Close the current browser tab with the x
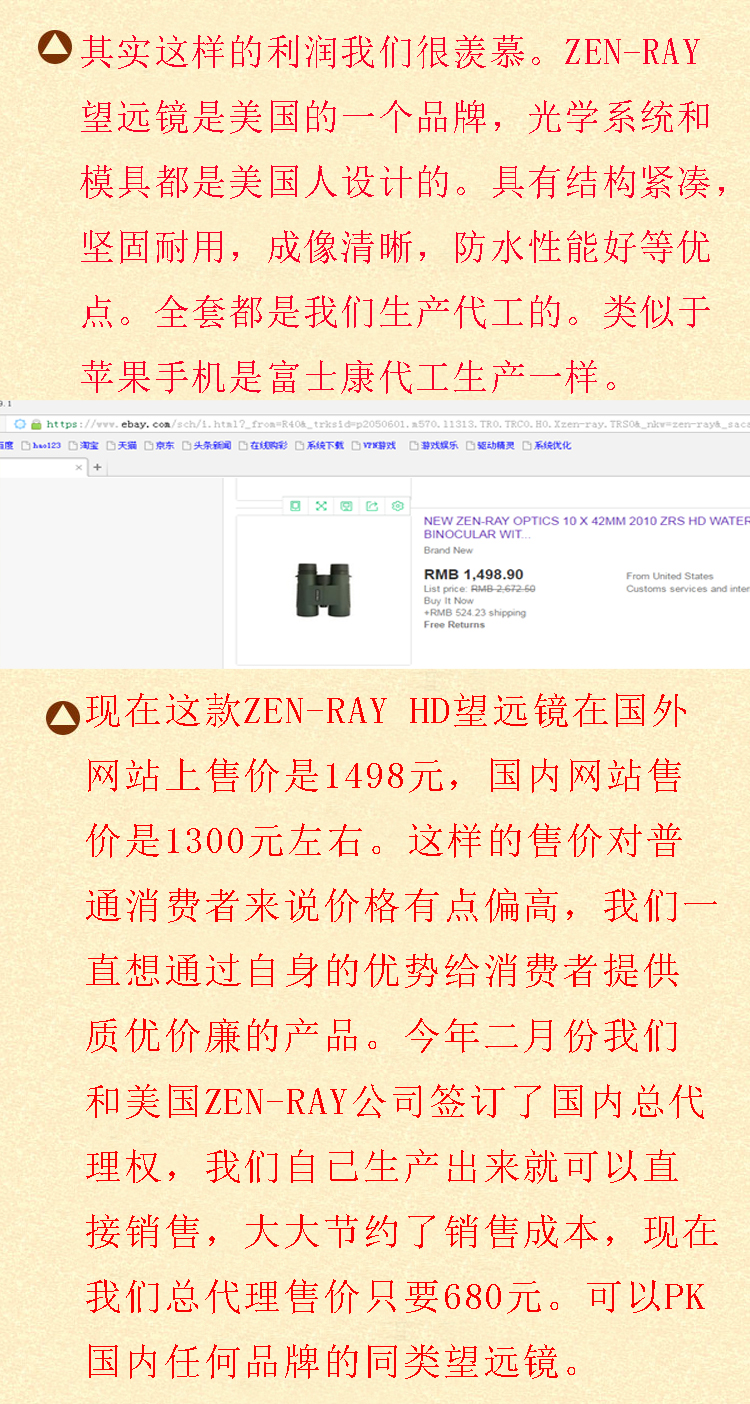This screenshot has width=750, height=1404. (80, 467)
